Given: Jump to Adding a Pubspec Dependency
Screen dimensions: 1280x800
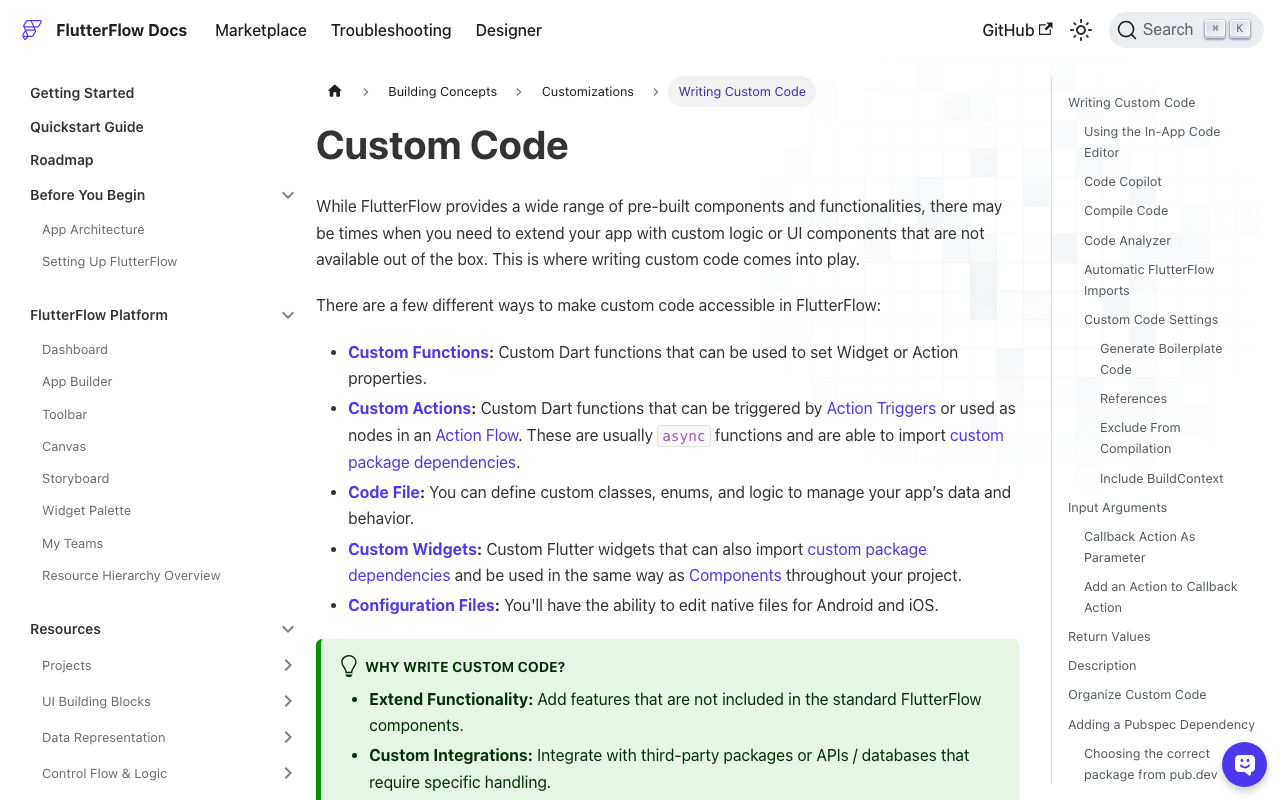Looking at the screenshot, I should tap(1161, 724).
